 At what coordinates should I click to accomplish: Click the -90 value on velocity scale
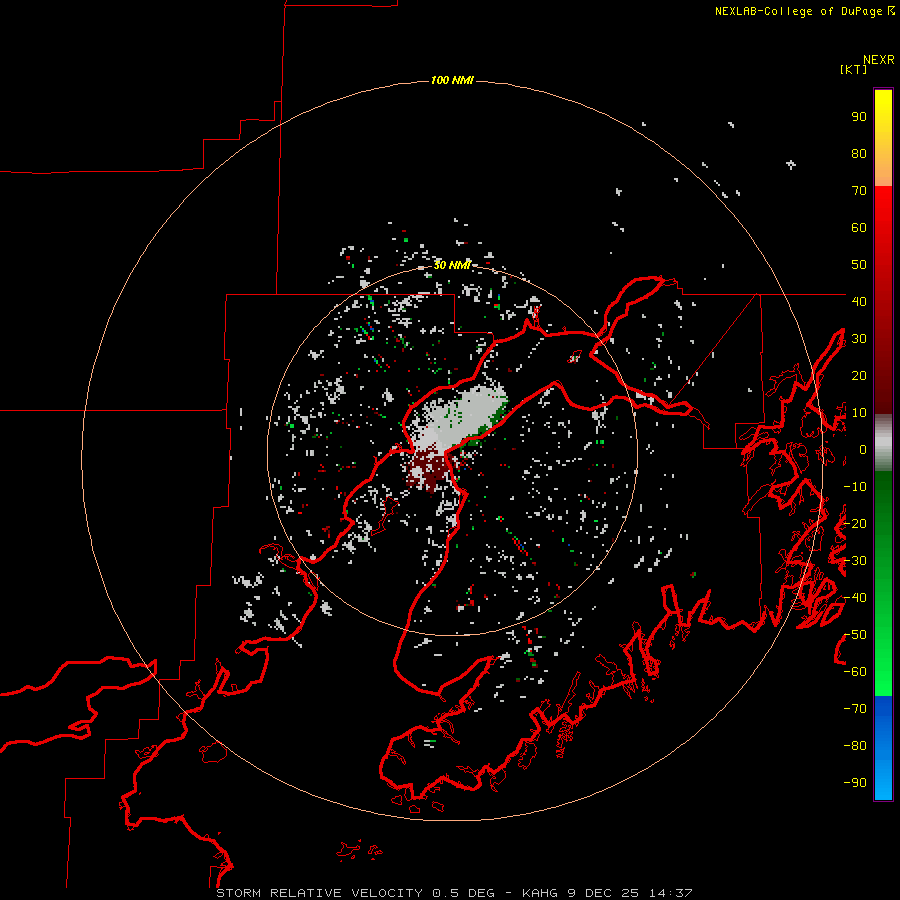pyautogui.click(x=855, y=783)
